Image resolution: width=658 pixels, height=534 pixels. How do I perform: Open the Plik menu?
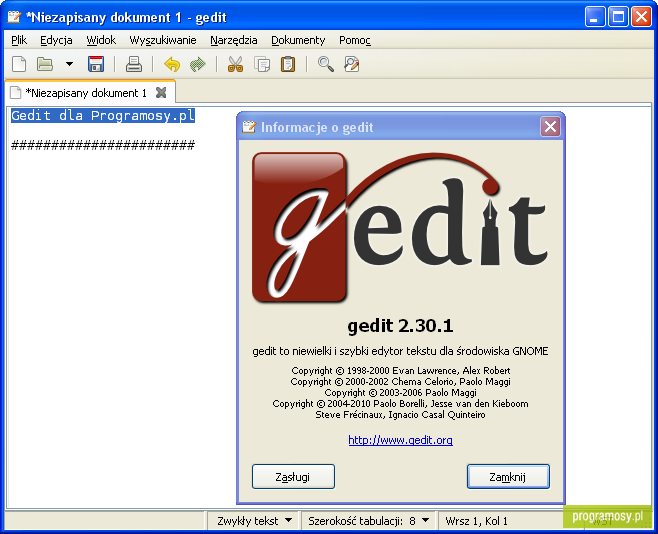tap(19, 40)
